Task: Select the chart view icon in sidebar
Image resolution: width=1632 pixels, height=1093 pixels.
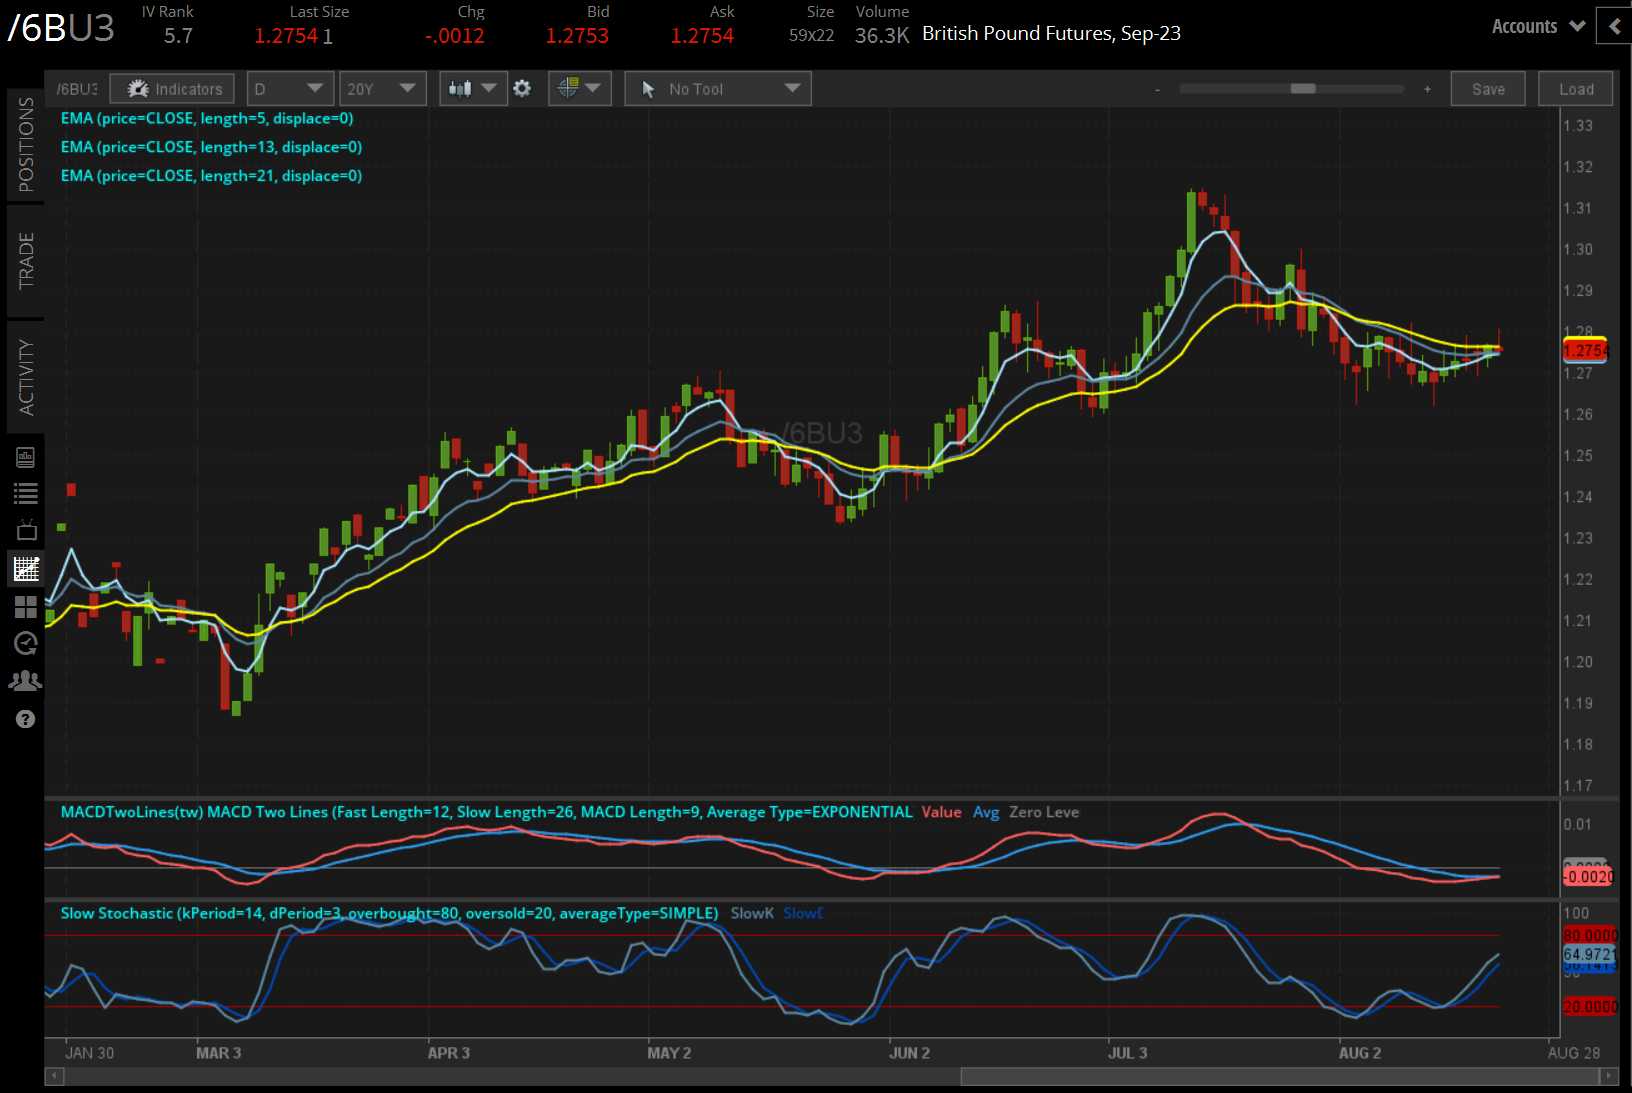Action: point(26,569)
